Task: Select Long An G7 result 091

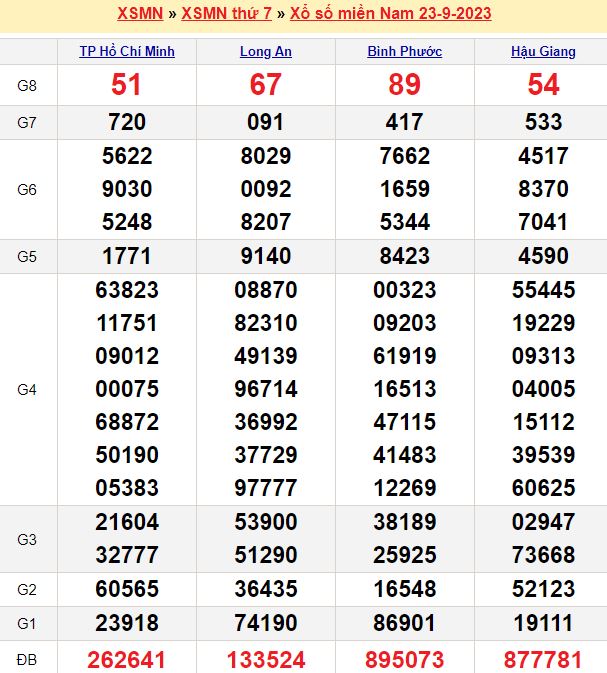Action: click(266, 122)
